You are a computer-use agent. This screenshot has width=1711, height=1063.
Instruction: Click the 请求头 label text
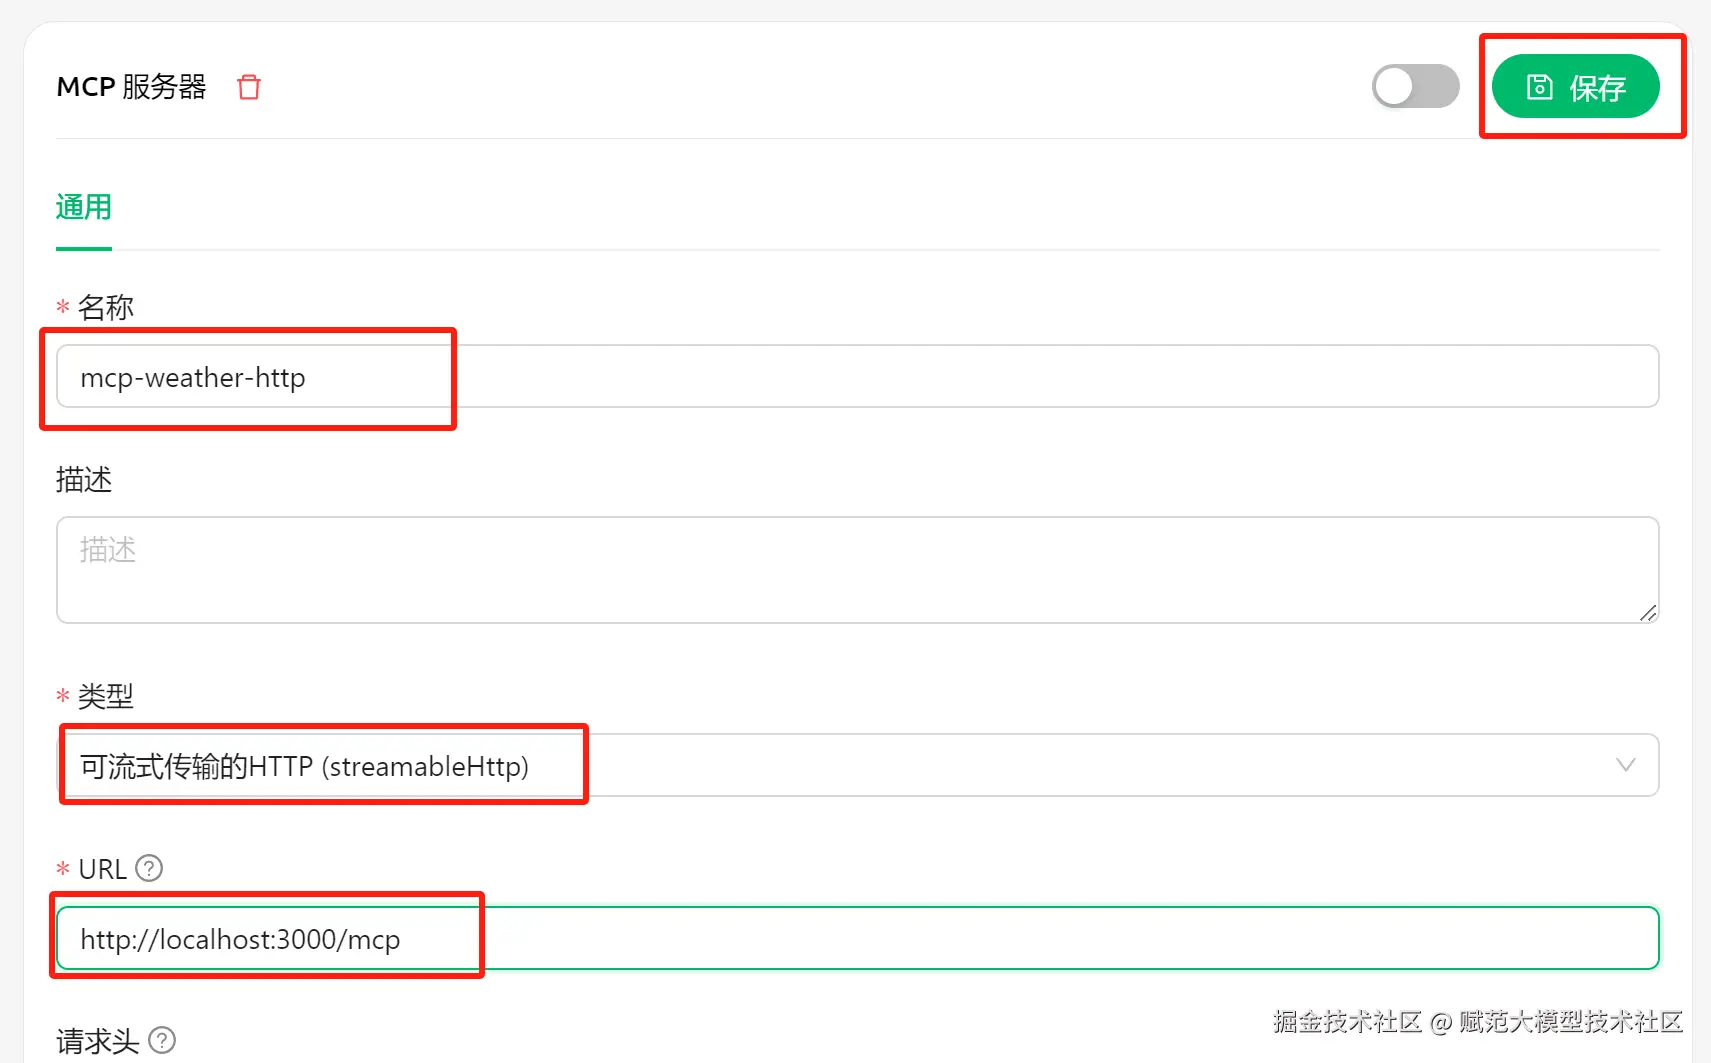click(x=98, y=1041)
